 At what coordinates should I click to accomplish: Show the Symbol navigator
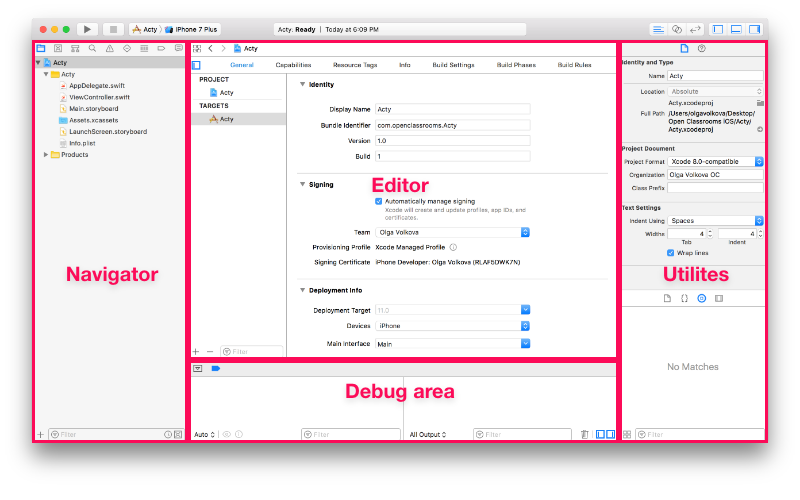tap(75, 48)
